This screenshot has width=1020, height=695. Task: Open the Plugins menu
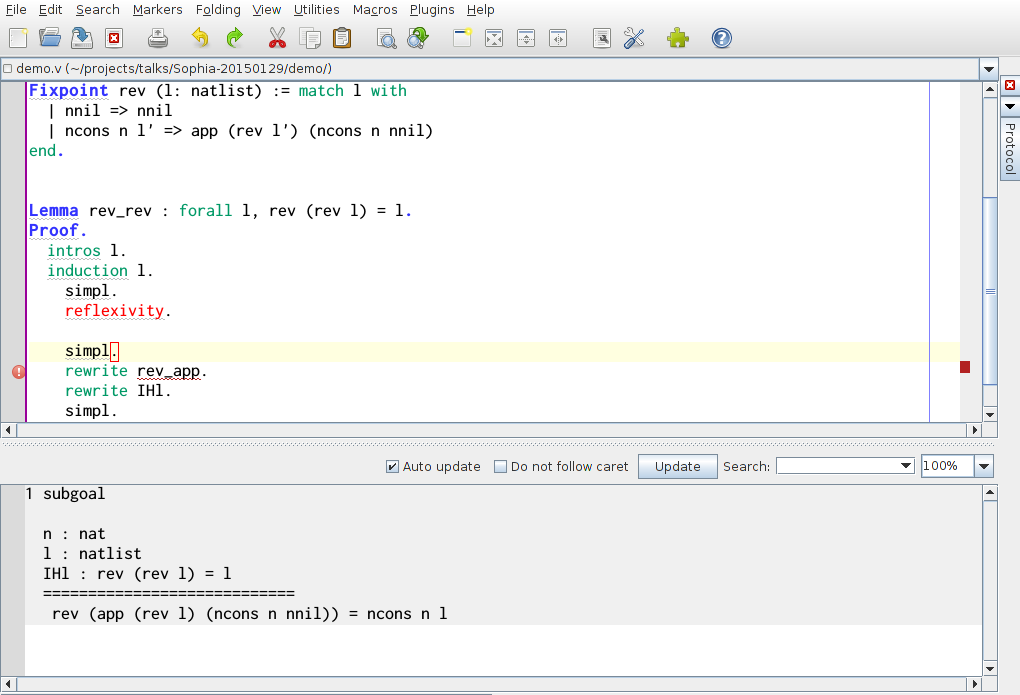coord(432,9)
